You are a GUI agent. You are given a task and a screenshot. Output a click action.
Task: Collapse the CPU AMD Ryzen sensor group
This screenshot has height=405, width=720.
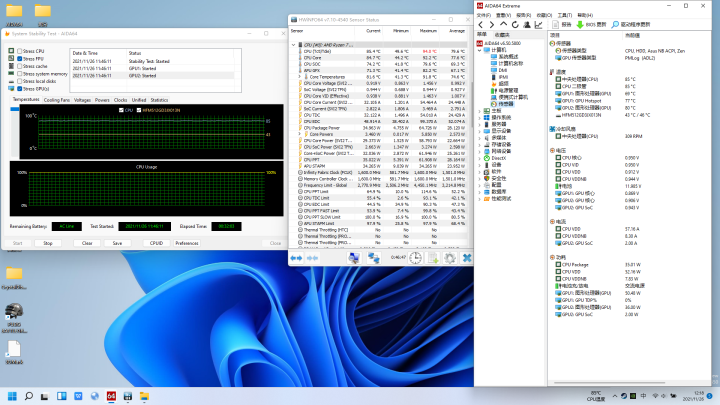295,44
